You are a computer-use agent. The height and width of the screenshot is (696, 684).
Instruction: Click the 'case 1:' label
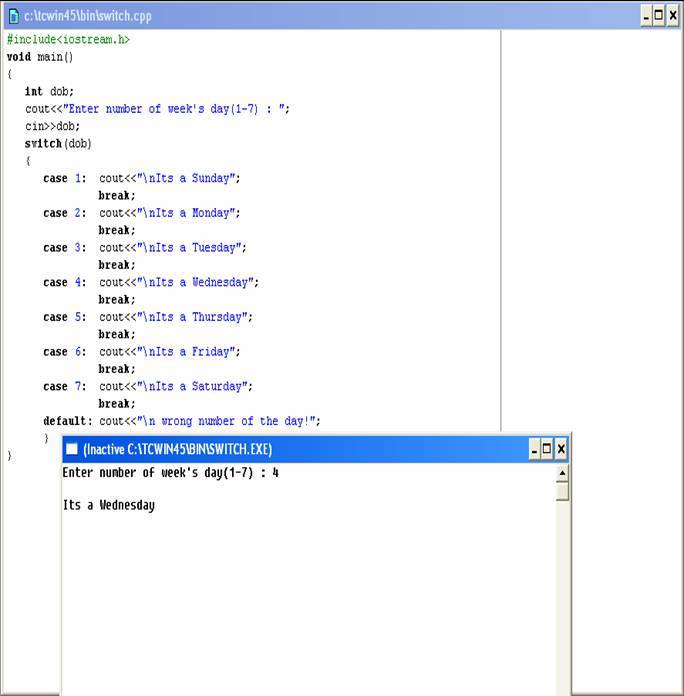[x=65, y=178]
